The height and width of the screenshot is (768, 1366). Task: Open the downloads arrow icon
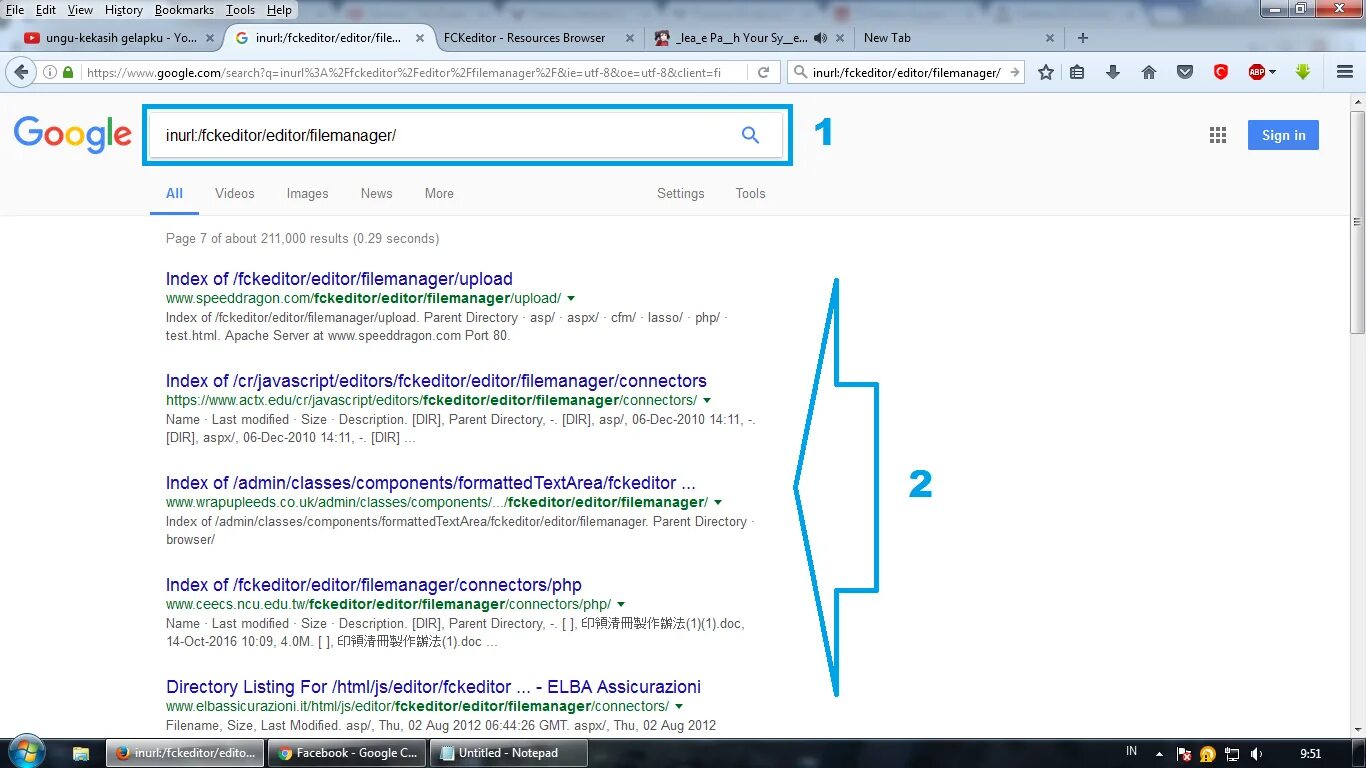tap(1113, 72)
